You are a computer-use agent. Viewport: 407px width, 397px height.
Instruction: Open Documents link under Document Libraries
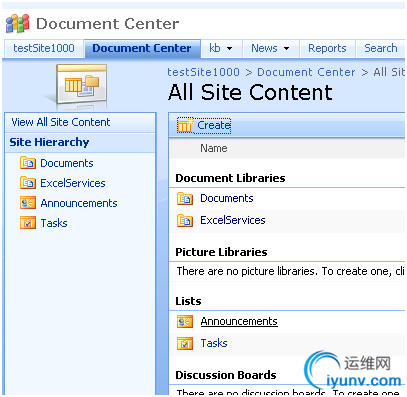pyautogui.click(x=227, y=198)
